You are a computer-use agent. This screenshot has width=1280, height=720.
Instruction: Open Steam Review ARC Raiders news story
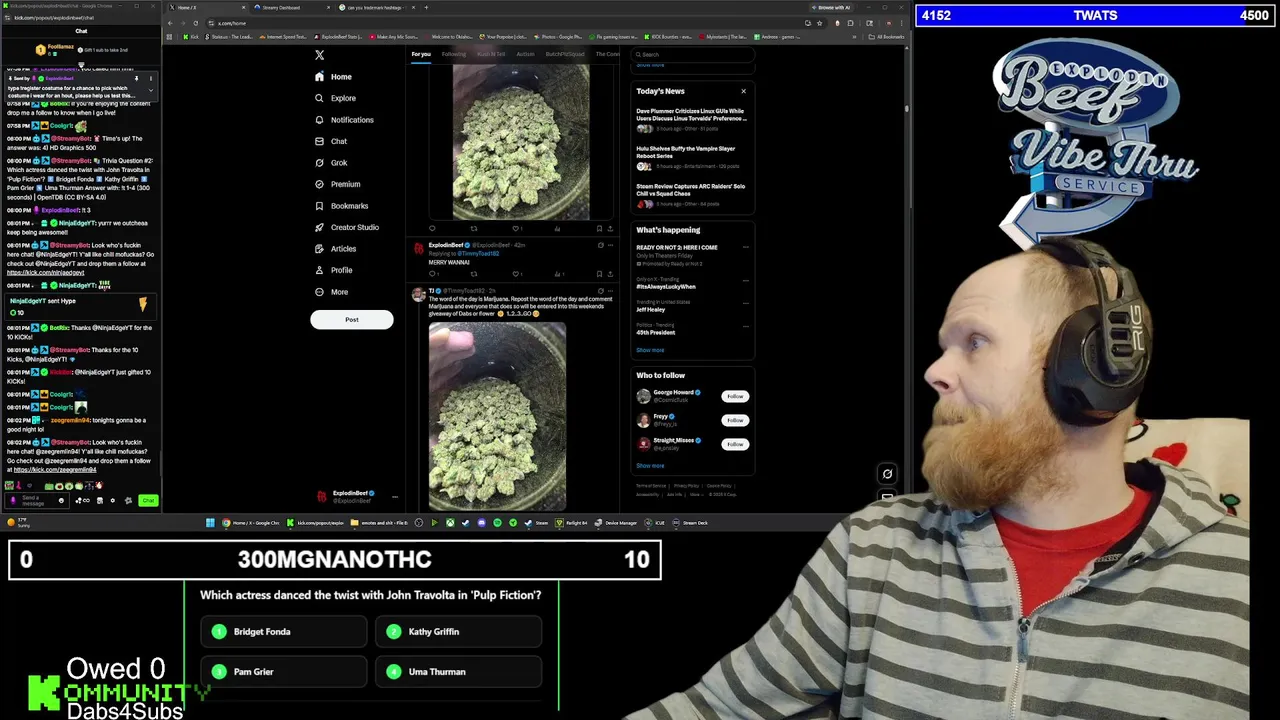(x=692, y=194)
